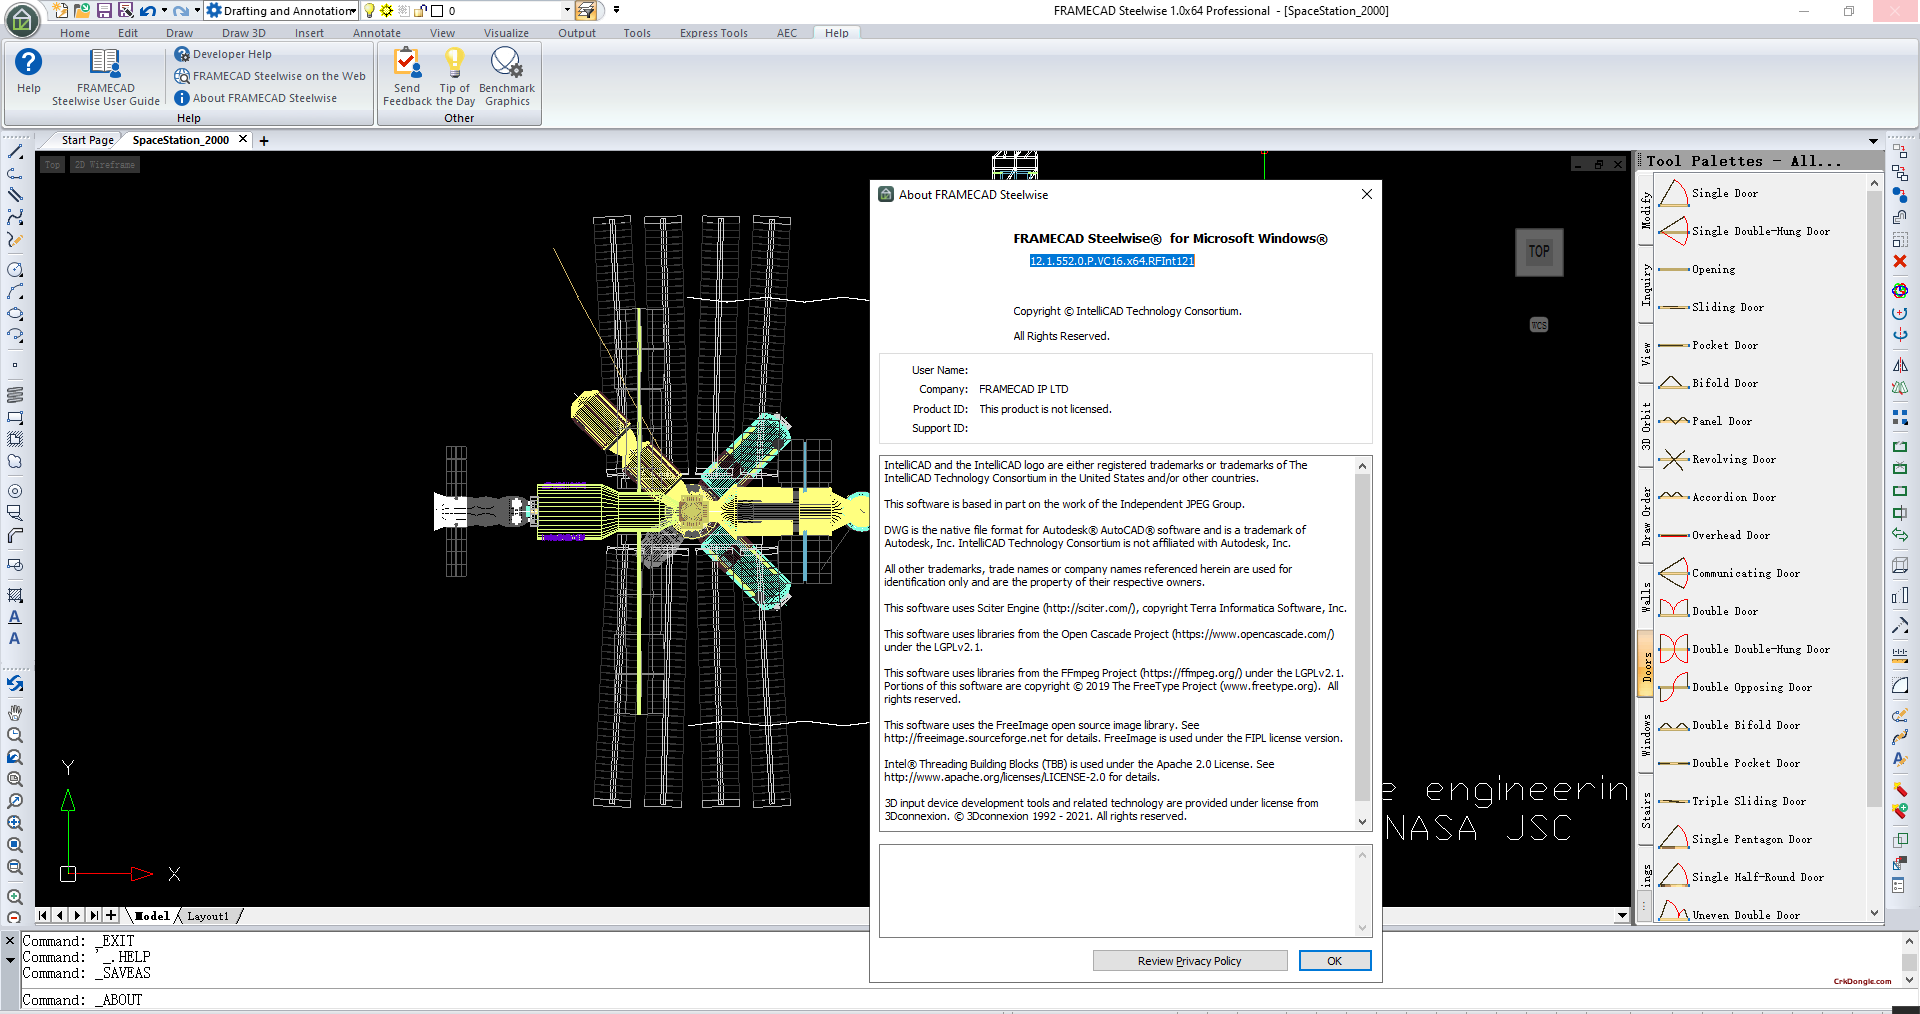Select the Layout1 tab
Image resolution: width=1920 pixels, height=1014 pixels.
pos(208,916)
